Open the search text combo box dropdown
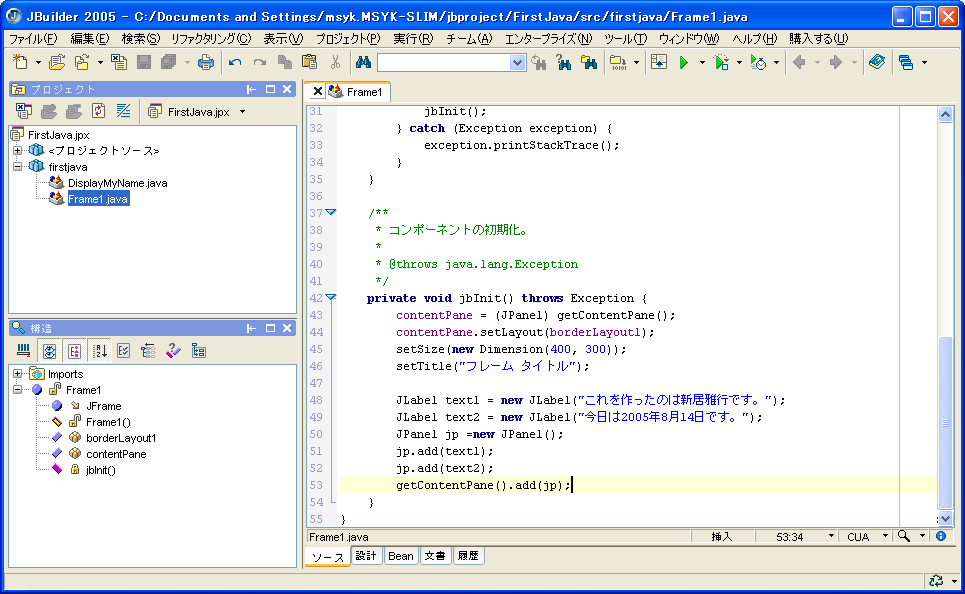Viewport: 965px width, 594px height. [x=517, y=62]
